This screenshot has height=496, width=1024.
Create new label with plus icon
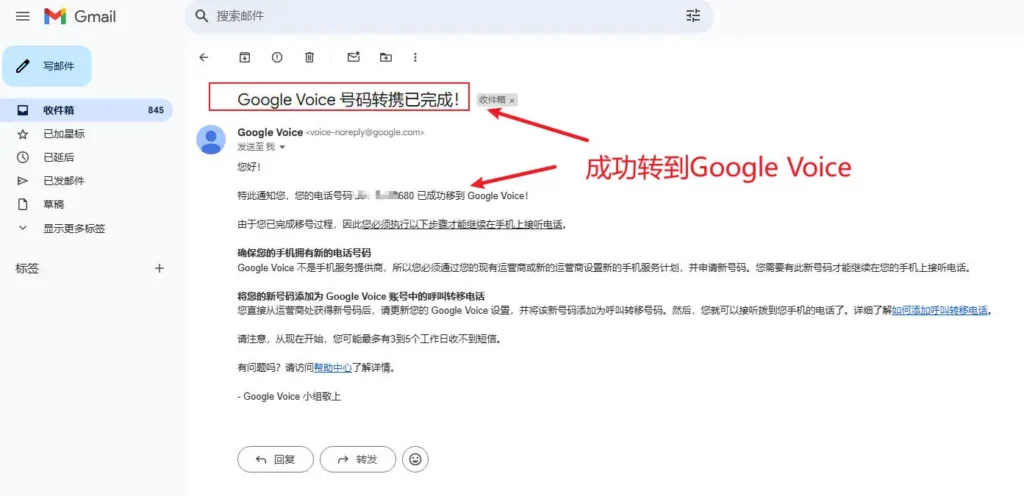point(159,268)
